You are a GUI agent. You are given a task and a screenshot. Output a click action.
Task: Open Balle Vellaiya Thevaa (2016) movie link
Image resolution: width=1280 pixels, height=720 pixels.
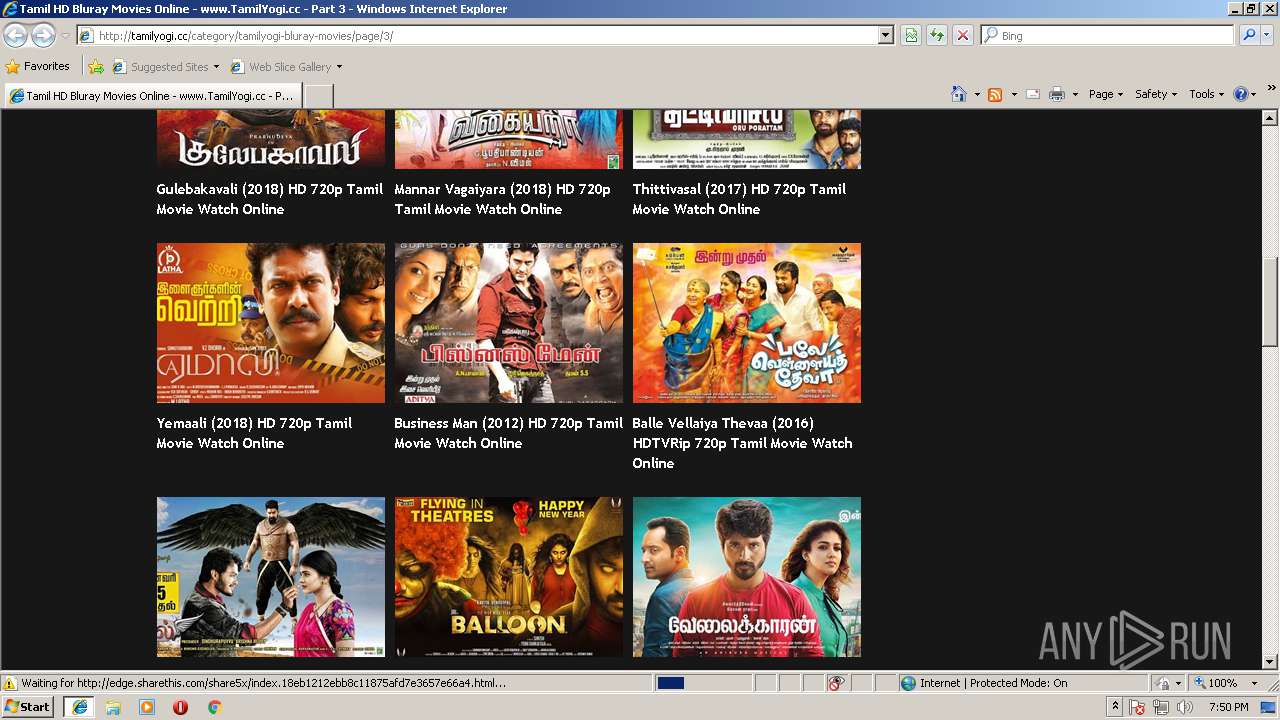coord(742,443)
